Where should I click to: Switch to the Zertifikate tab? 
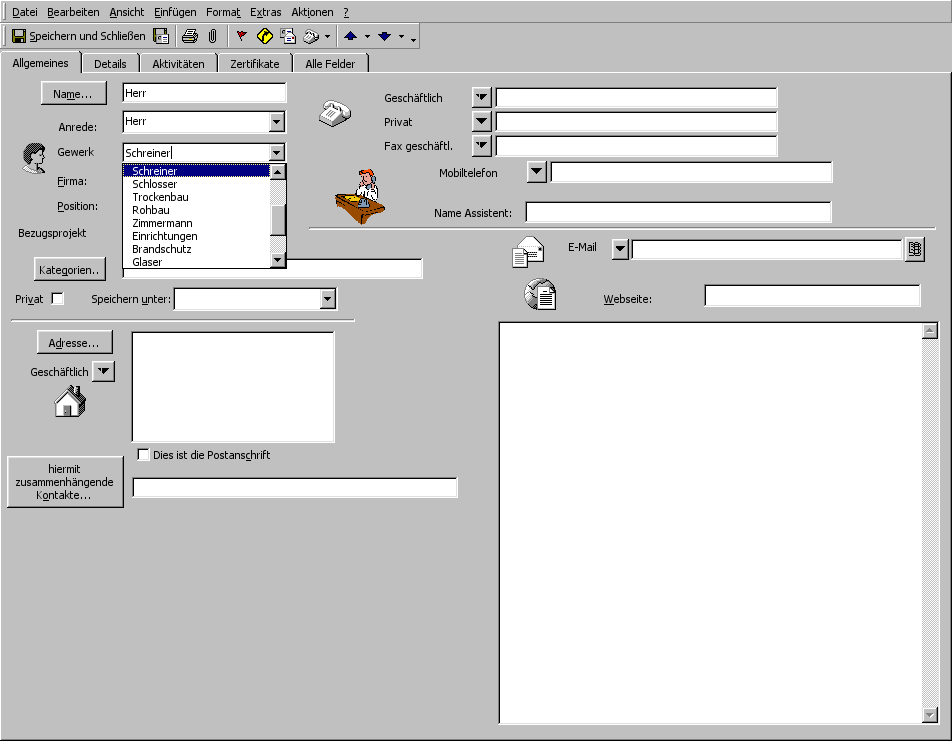[x=254, y=64]
